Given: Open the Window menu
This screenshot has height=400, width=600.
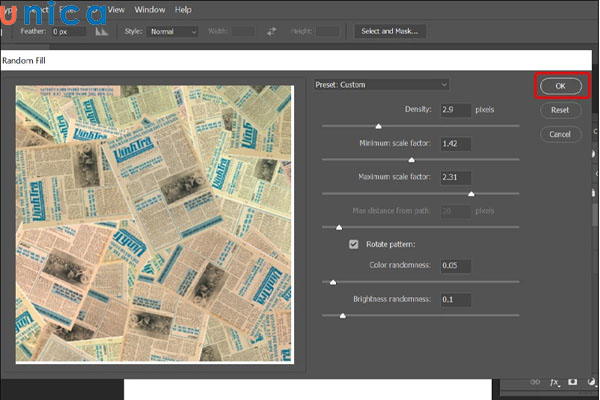Looking at the screenshot, I should click(149, 9).
